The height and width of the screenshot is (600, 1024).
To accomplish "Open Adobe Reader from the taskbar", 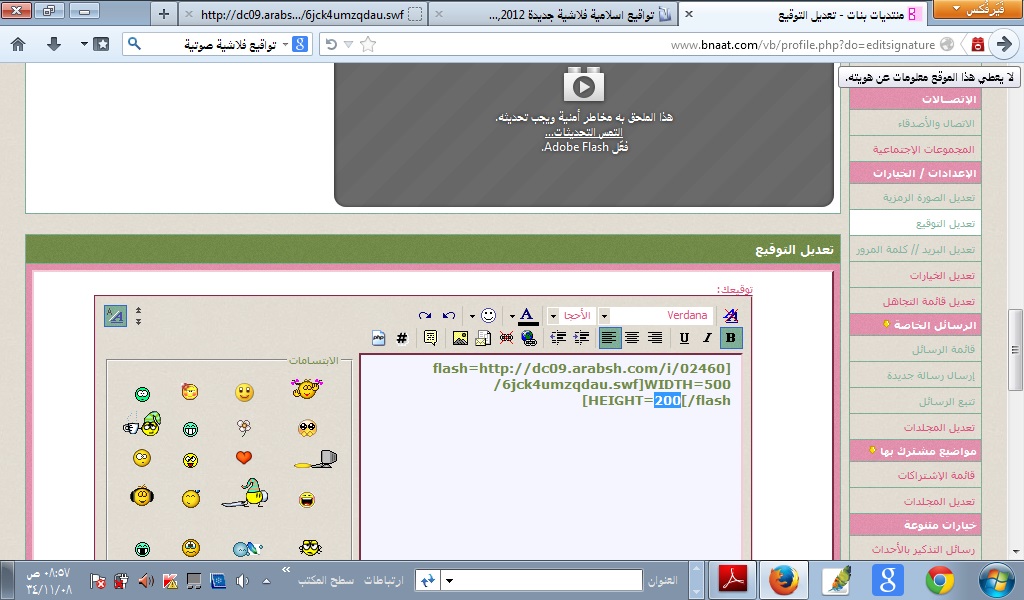I will tap(732, 579).
